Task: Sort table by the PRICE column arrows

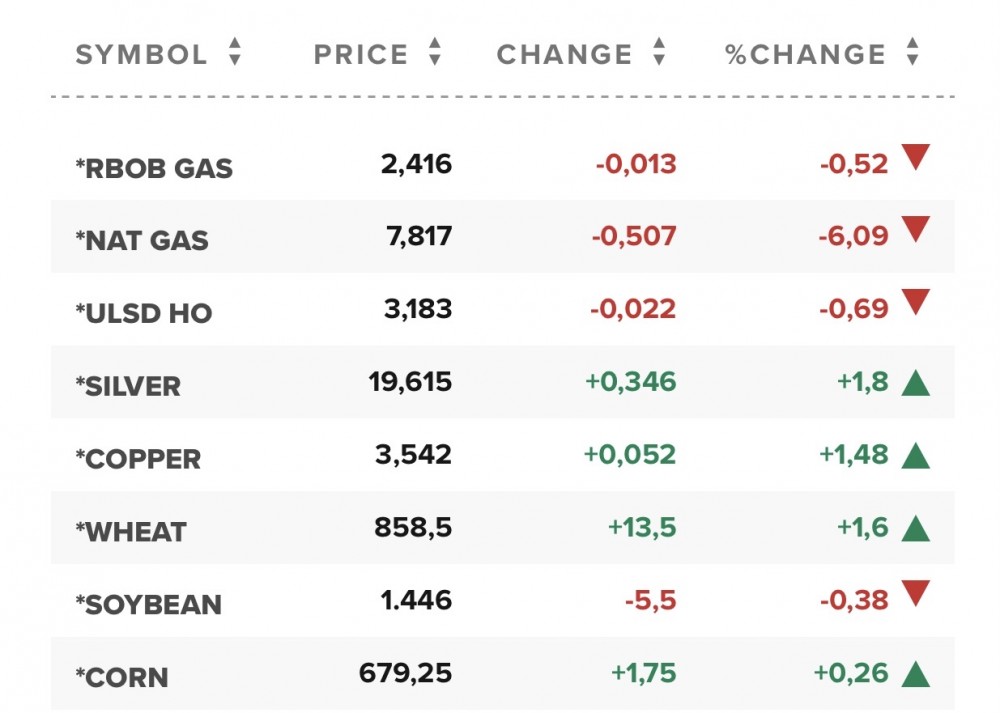Action: coord(434,53)
